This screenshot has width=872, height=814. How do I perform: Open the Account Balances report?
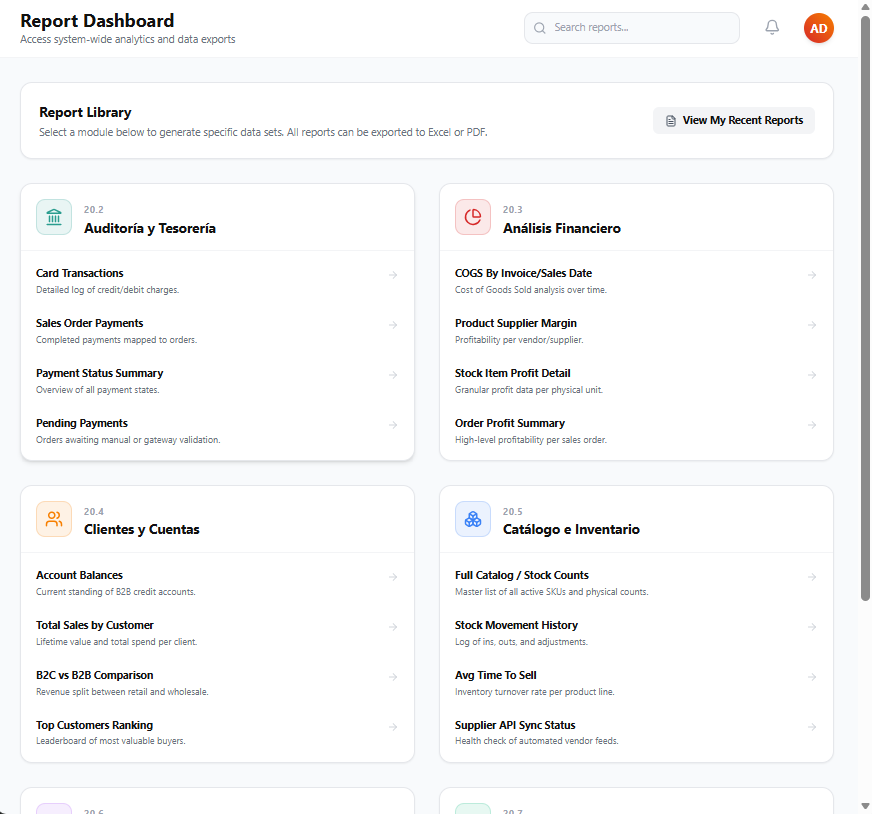(x=217, y=583)
